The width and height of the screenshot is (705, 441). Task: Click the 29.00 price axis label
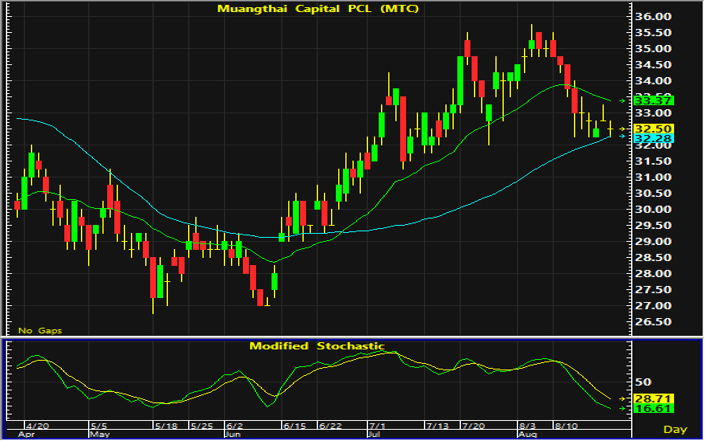(653, 241)
